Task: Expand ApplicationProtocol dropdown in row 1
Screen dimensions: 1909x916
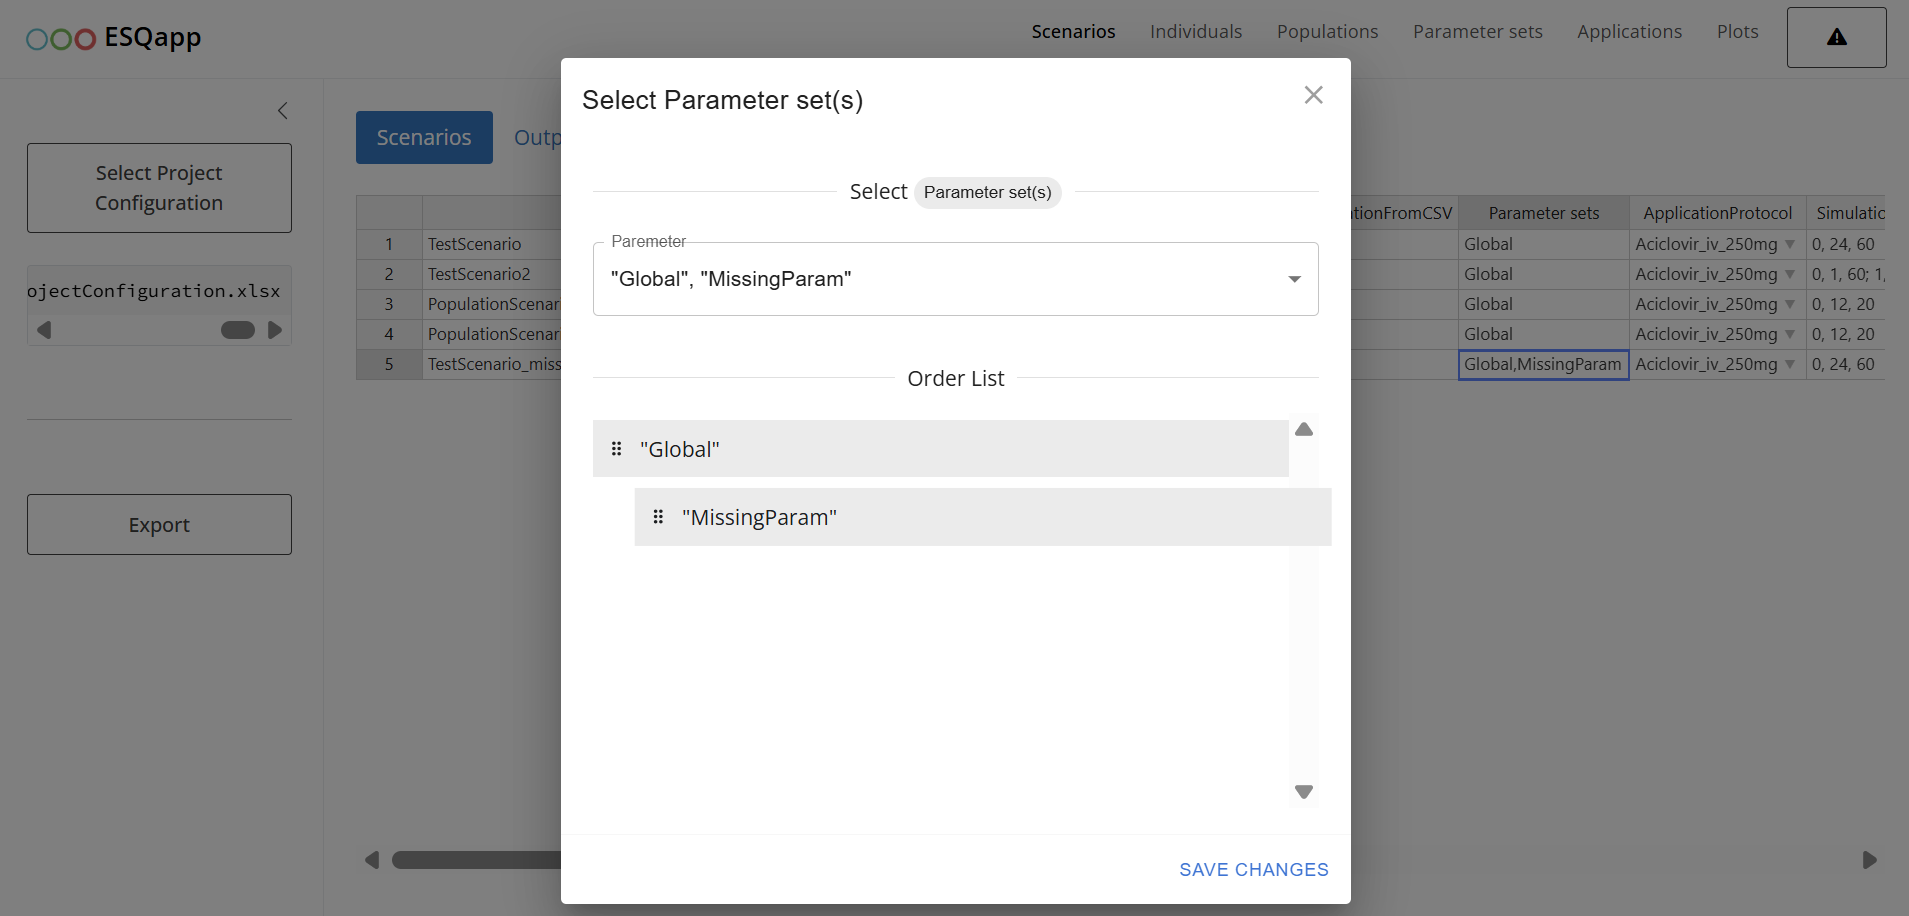Action: point(1789,244)
